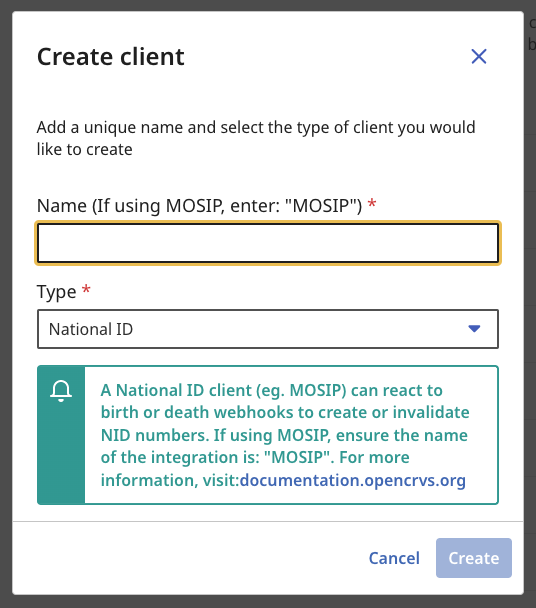Image resolution: width=536 pixels, height=608 pixels.
Task: Click the red asterisk beside the Type label
Action: (86, 289)
